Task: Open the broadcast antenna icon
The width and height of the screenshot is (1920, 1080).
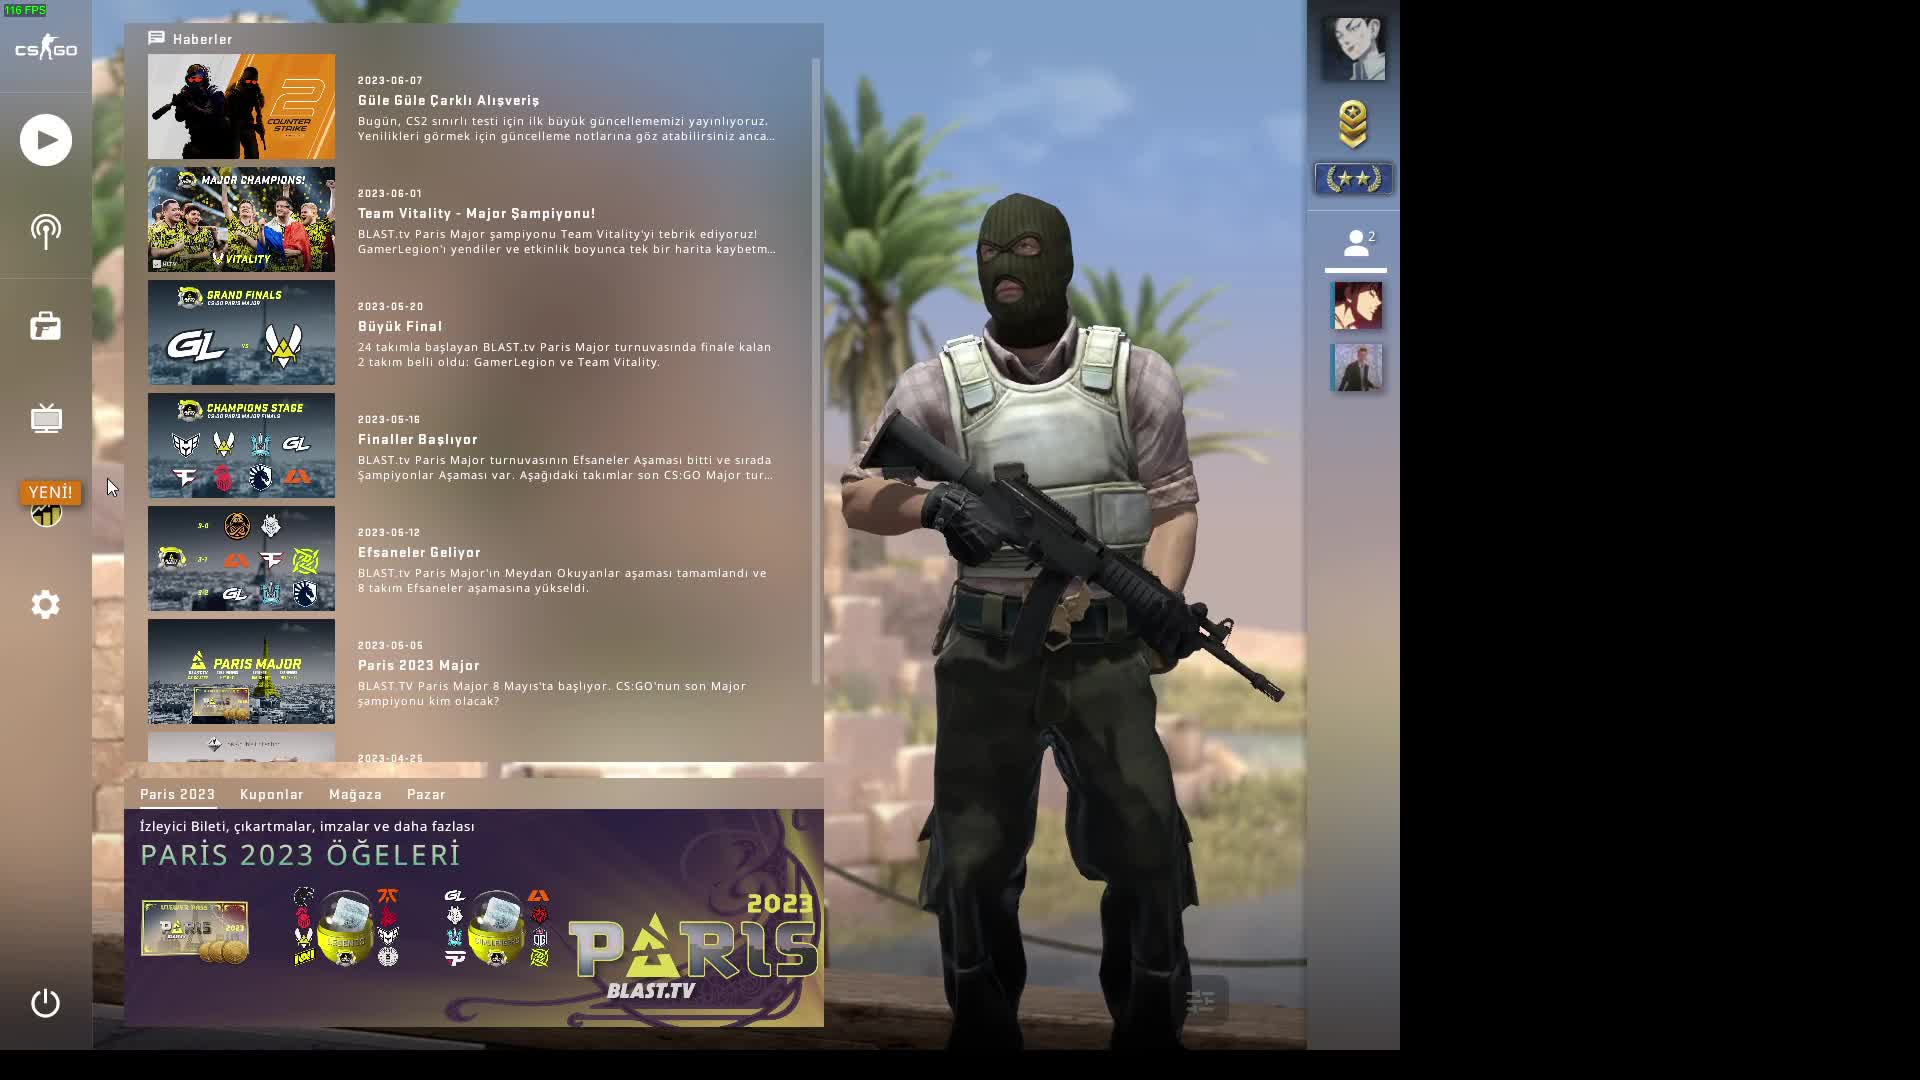Action: click(x=46, y=232)
